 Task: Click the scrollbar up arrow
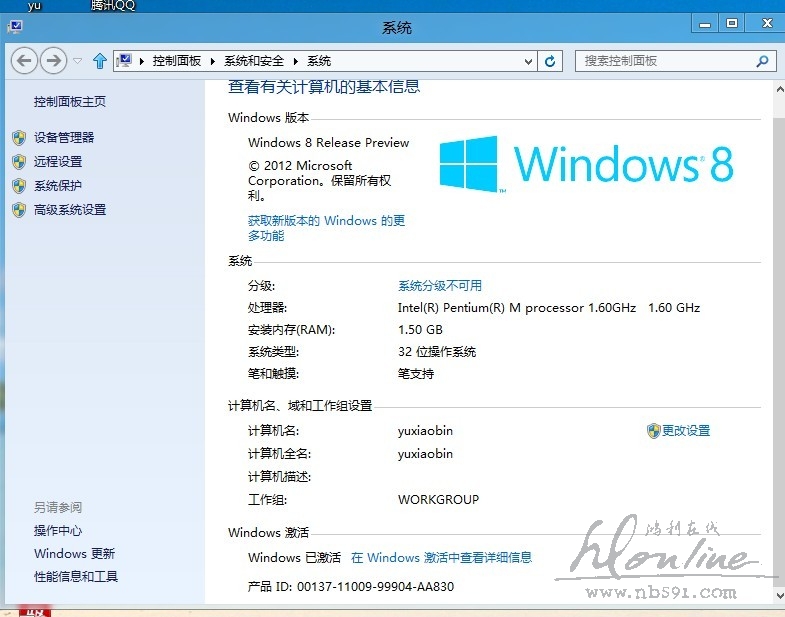[779, 90]
